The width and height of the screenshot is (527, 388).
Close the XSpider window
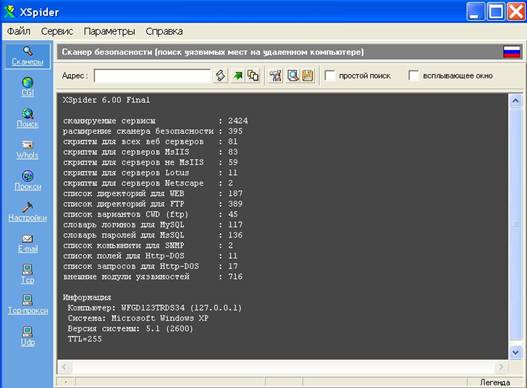(516, 12)
